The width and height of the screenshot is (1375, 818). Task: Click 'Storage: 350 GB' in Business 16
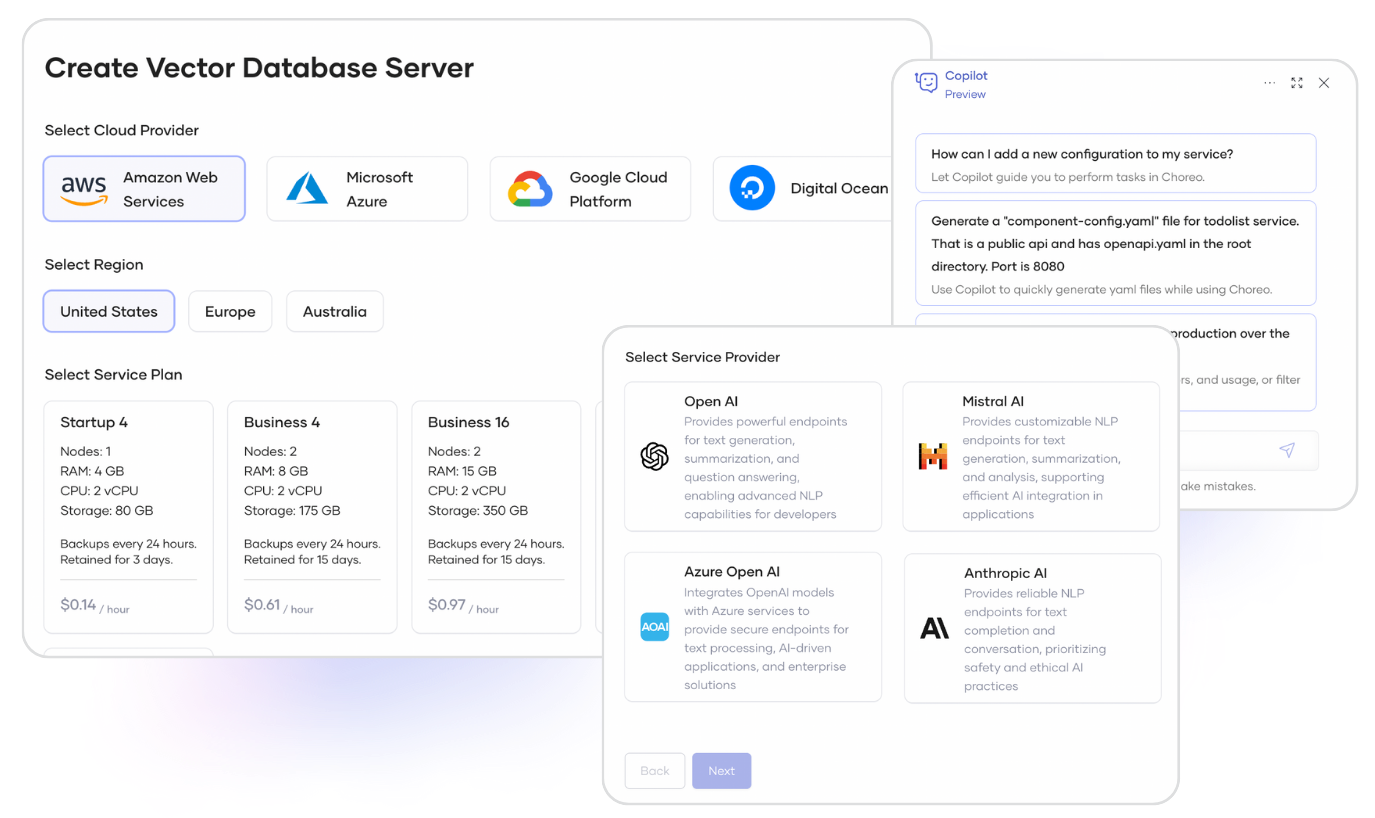click(x=478, y=510)
